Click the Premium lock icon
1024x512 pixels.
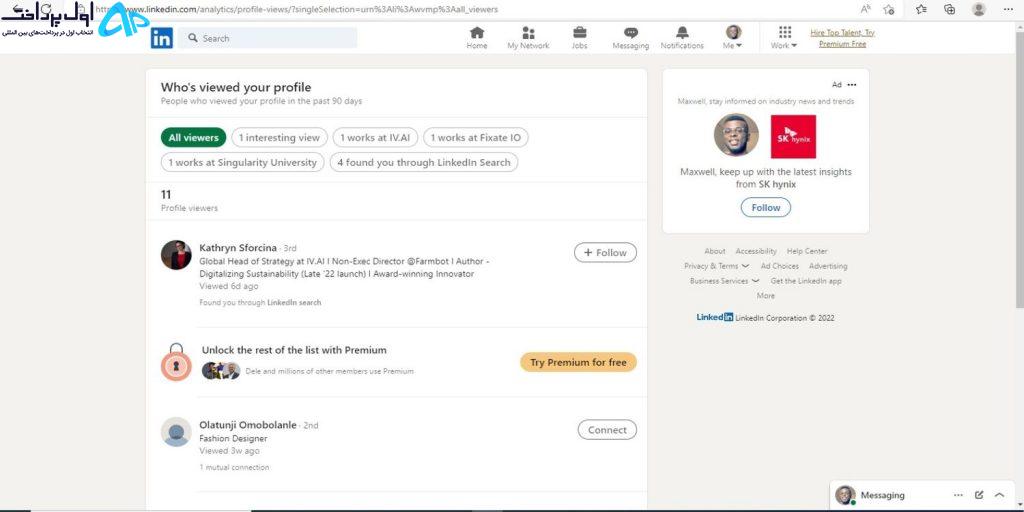tap(176, 362)
